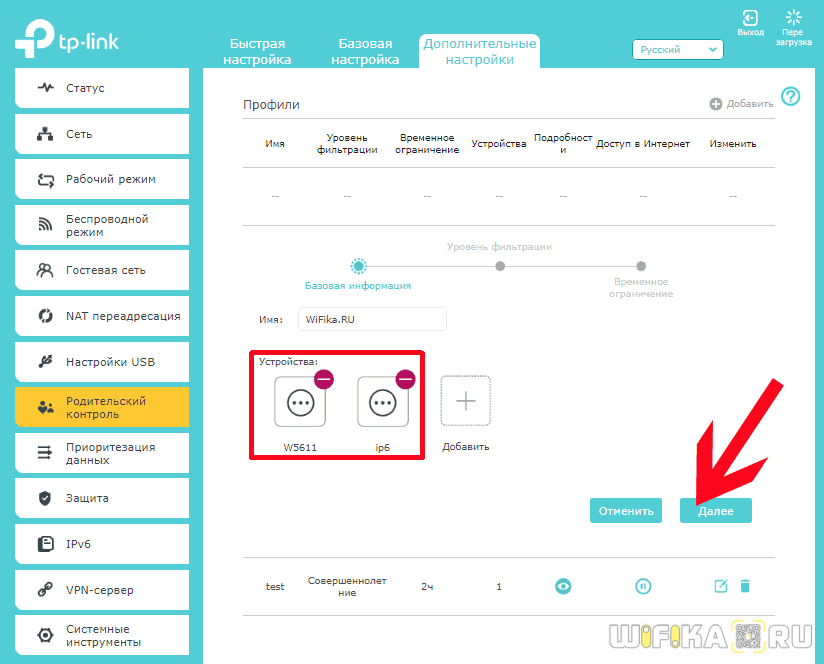Screen dimensions: 824x664
Task: Select the W5611 device icon
Action: coord(300,403)
